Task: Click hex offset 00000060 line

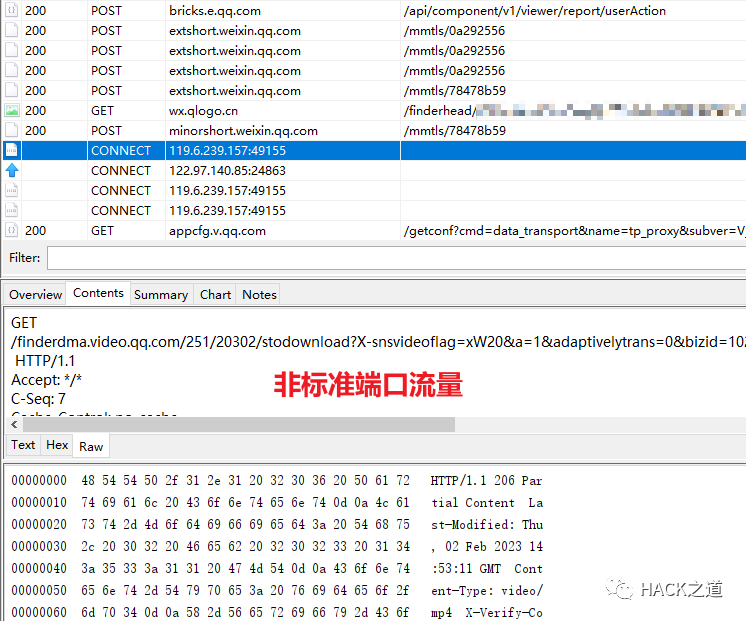Action: pyautogui.click(x=39, y=612)
